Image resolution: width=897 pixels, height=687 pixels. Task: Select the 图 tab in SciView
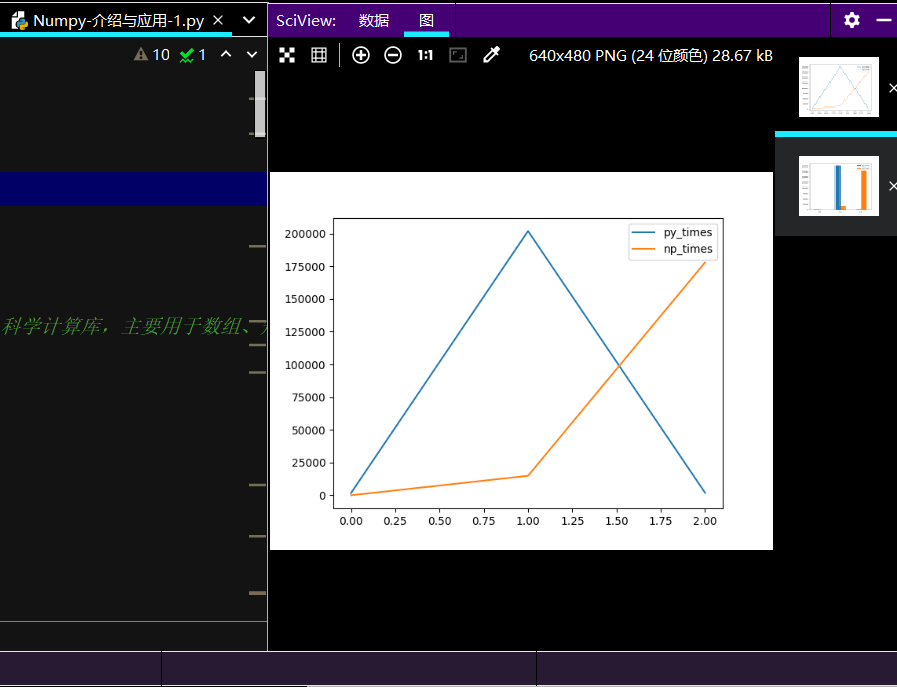point(427,20)
